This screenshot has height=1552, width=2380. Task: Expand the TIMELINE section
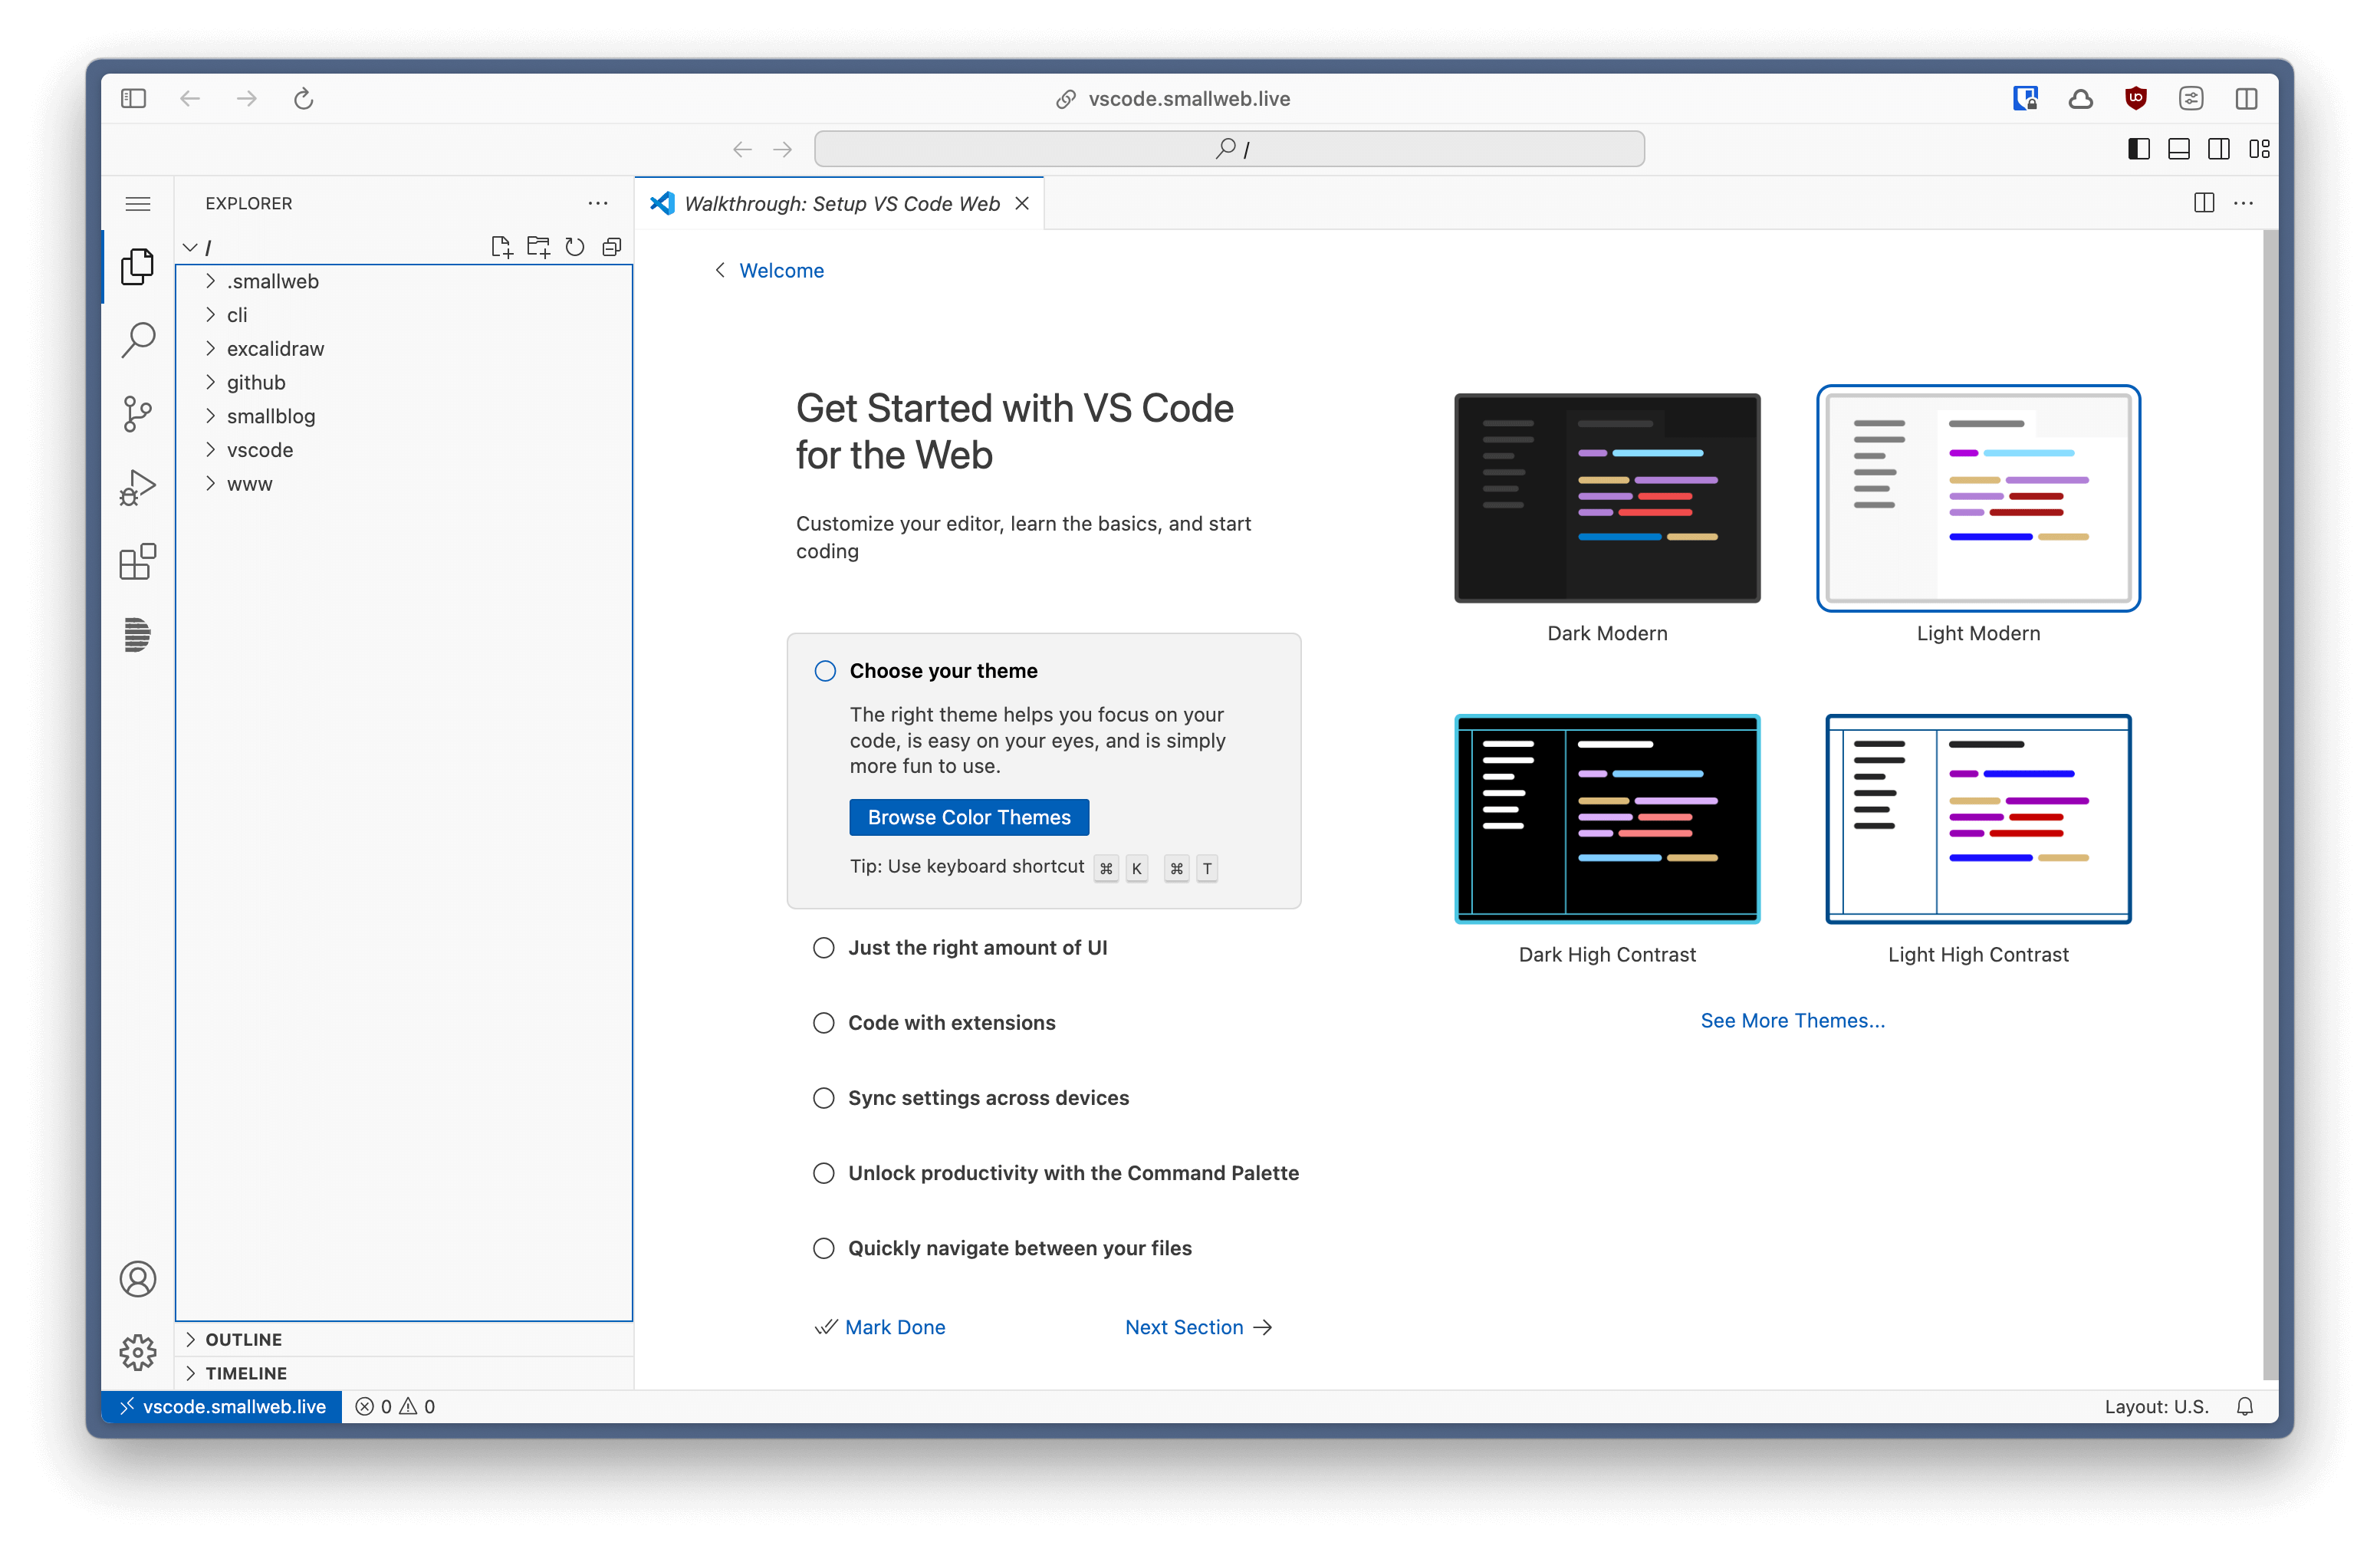pyautogui.click(x=404, y=1373)
